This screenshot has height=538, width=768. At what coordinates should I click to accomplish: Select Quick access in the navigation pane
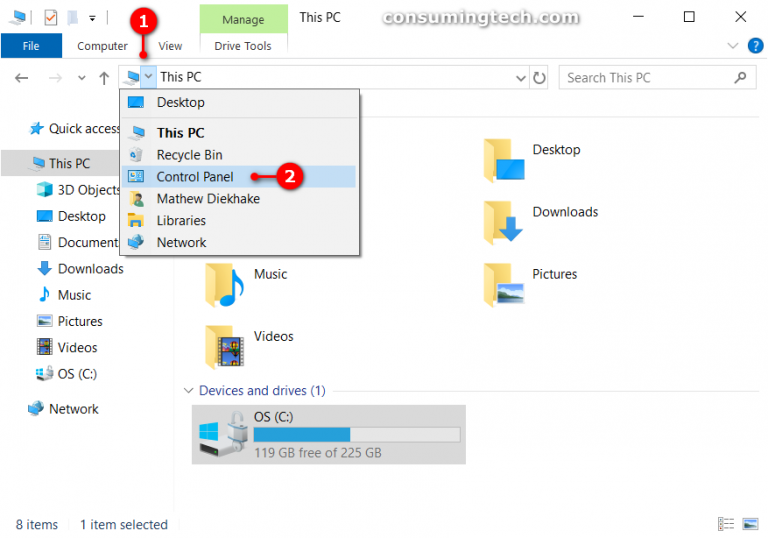point(73,128)
